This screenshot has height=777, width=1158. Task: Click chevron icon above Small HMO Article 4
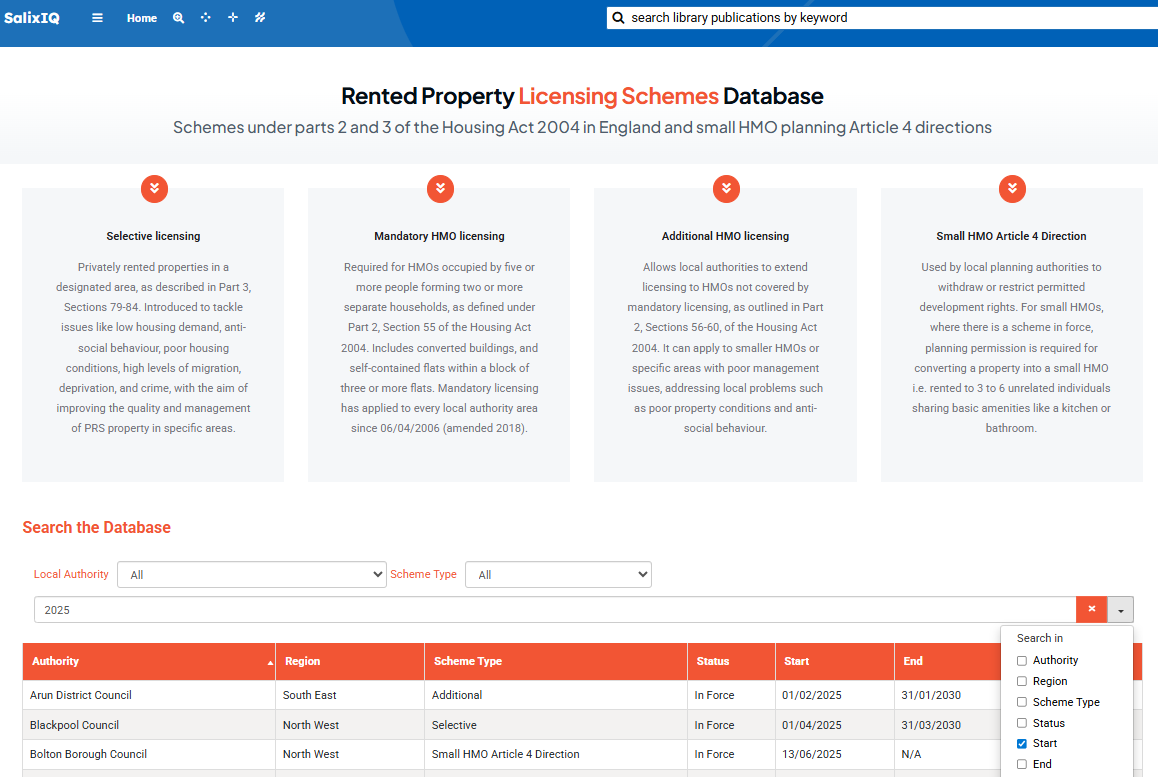1012,188
